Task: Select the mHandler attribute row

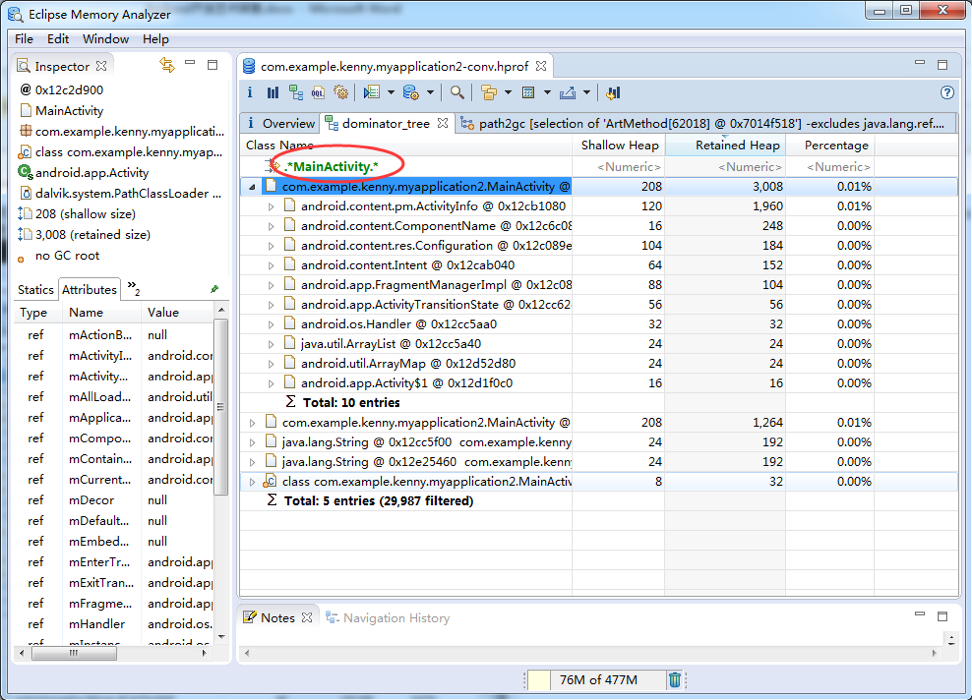Action: pyautogui.click(x=113, y=624)
